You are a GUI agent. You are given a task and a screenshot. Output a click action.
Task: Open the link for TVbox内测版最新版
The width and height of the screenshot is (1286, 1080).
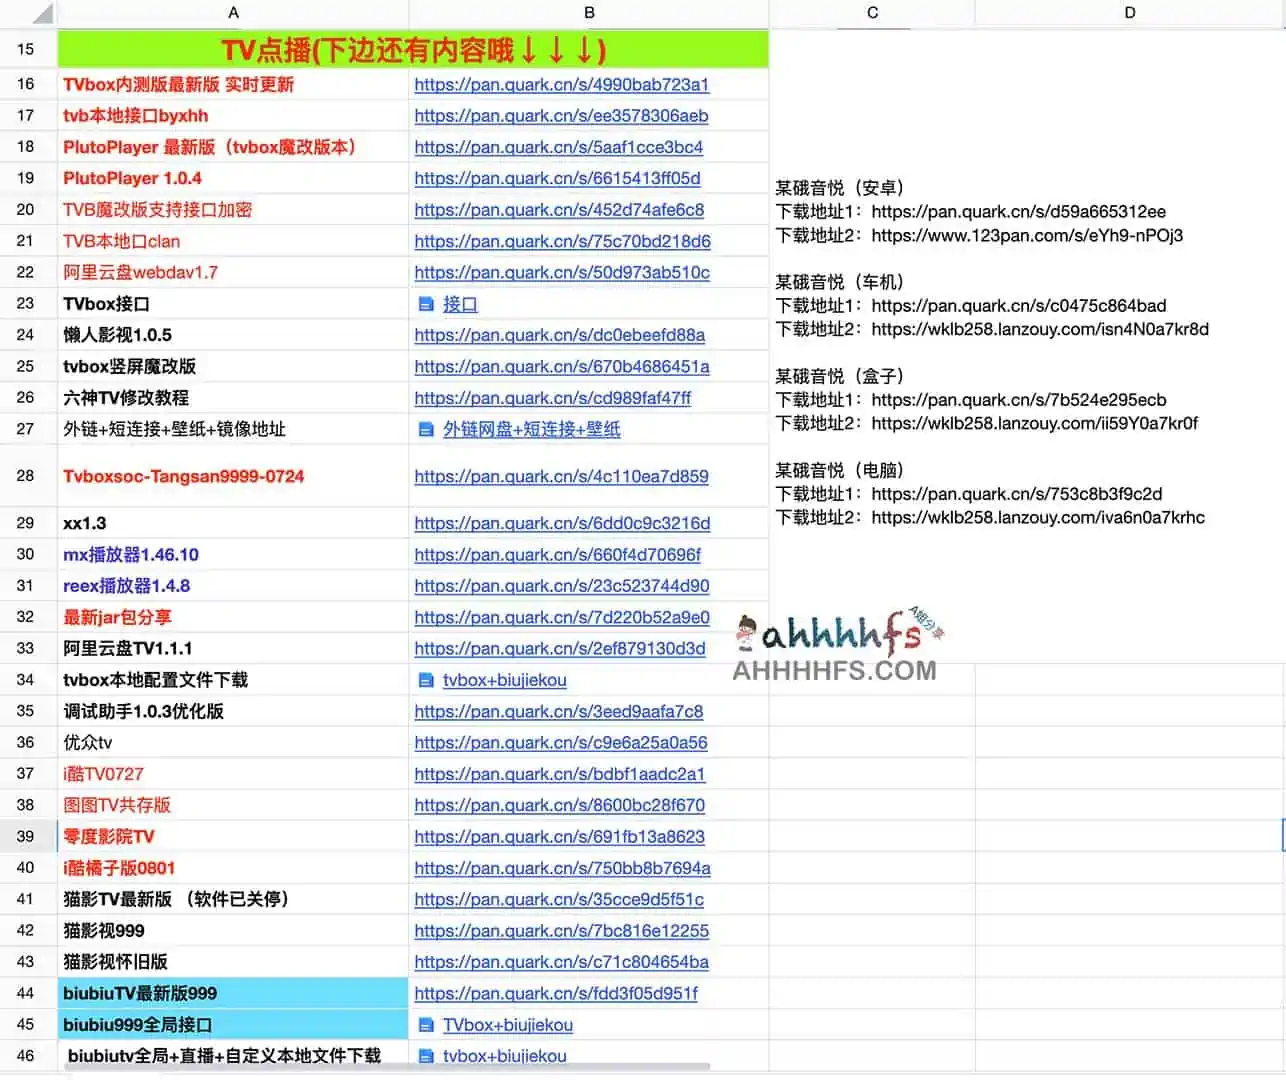tap(561, 84)
